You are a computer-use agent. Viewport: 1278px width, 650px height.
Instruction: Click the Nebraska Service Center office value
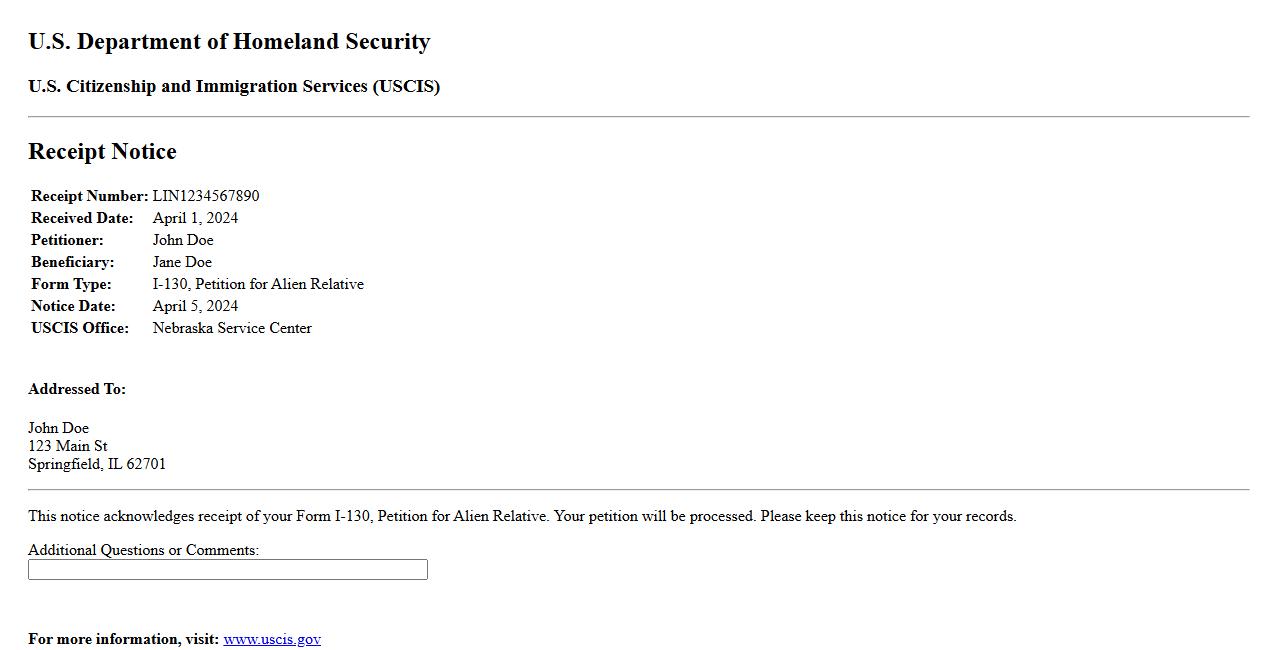[232, 328]
